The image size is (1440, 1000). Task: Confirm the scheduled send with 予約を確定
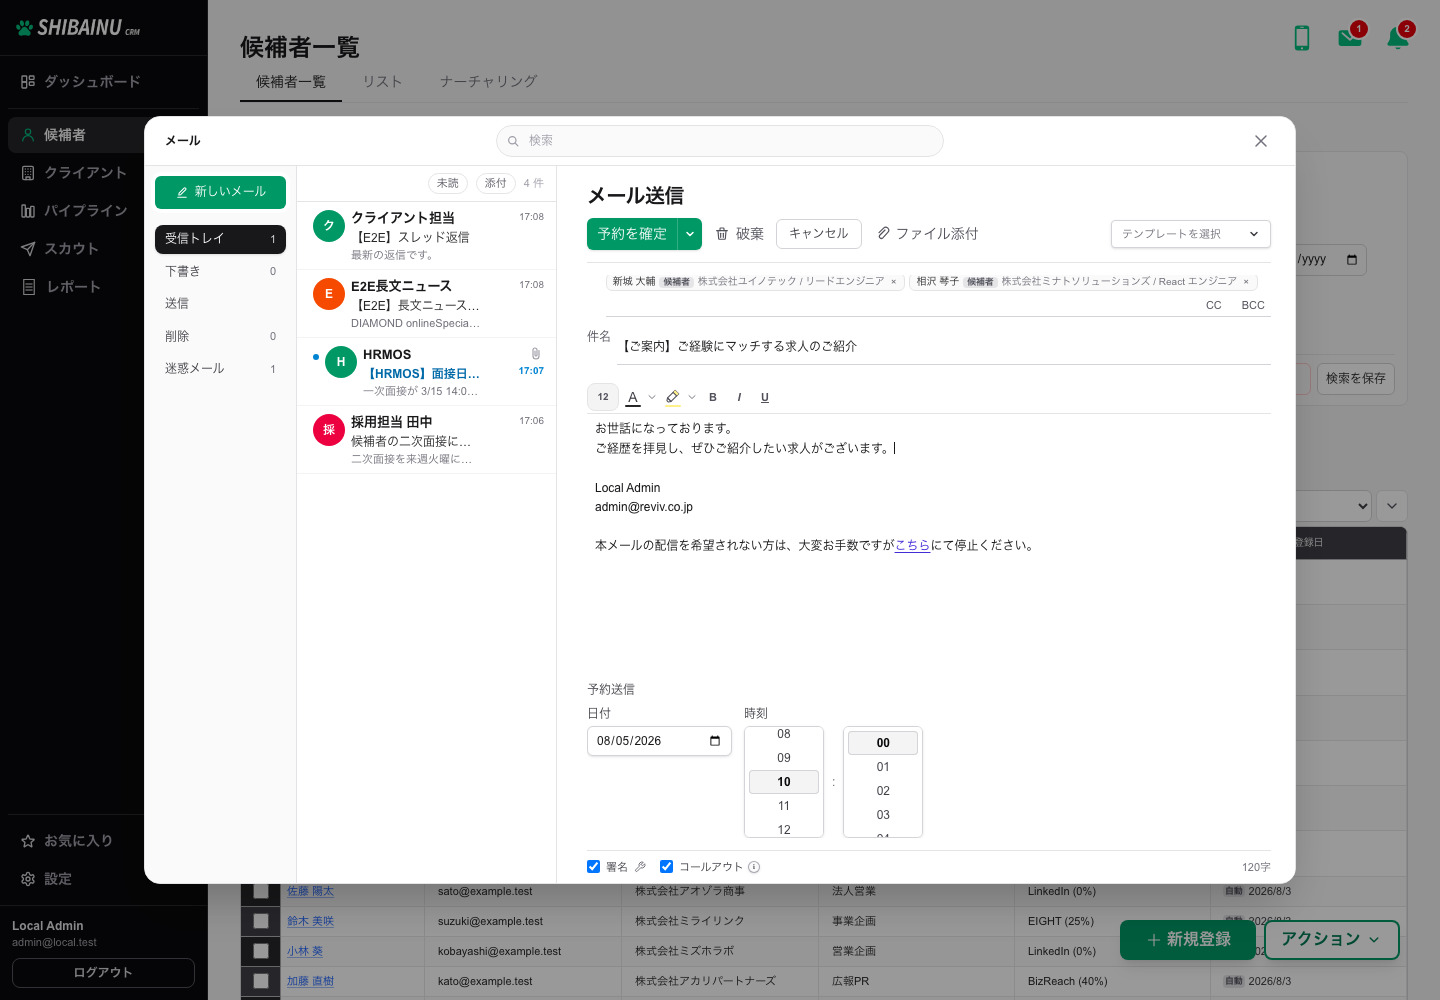(632, 234)
